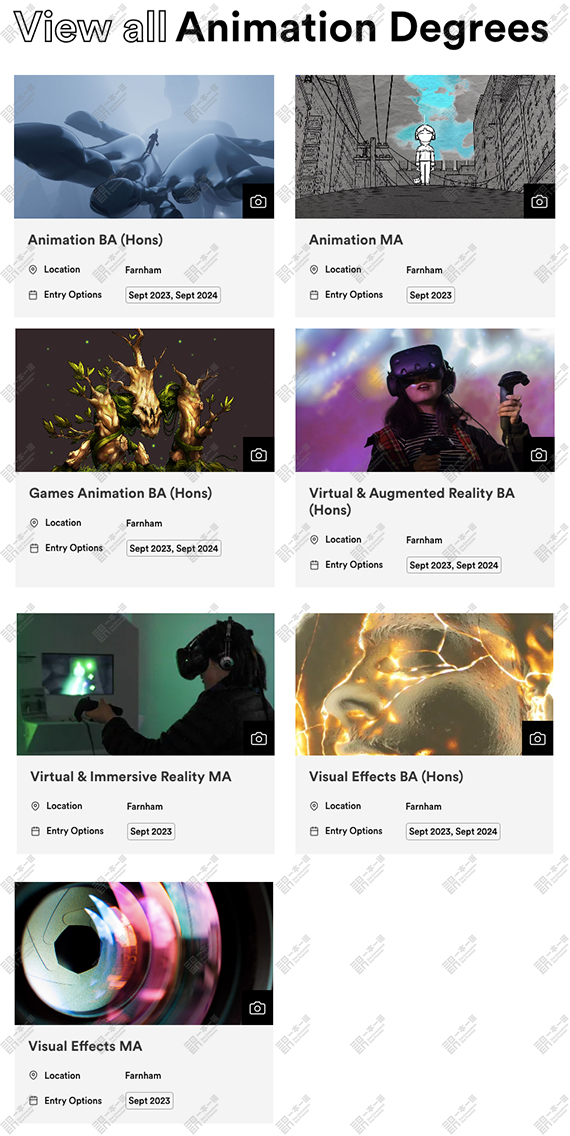Screen dimensions: 570x1136
Task: Click camera icon on Animation MA image
Action: [539, 201]
